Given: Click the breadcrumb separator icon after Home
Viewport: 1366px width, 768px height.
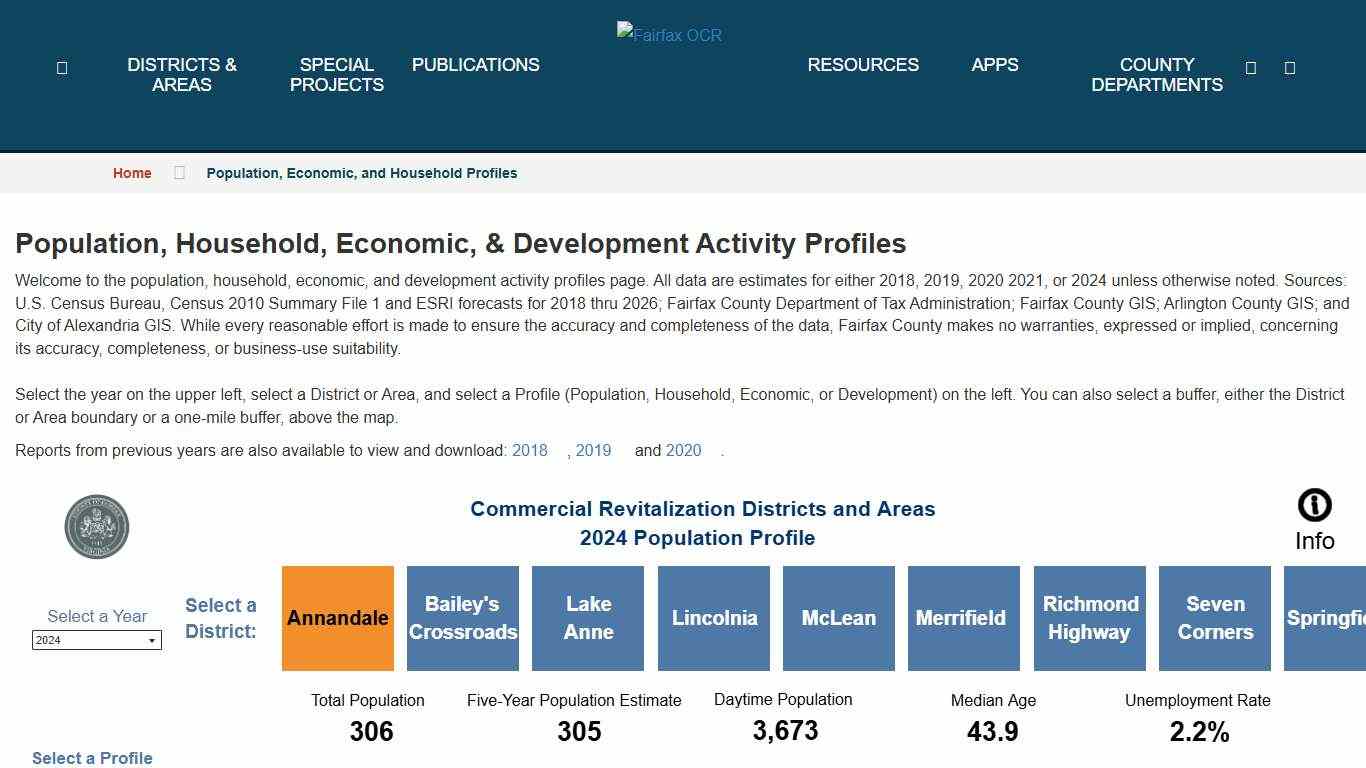Looking at the screenshot, I should click(x=179, y=172).
